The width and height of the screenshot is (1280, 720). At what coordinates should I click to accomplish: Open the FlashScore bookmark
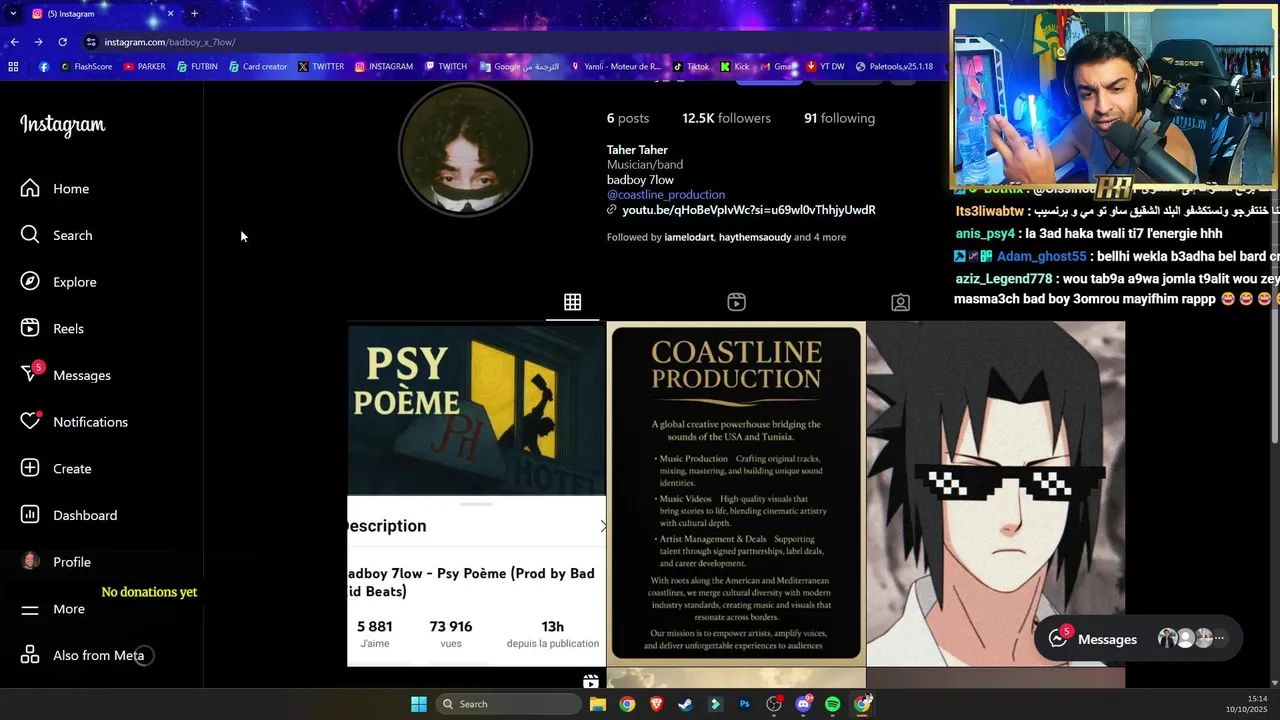point(86,67)
